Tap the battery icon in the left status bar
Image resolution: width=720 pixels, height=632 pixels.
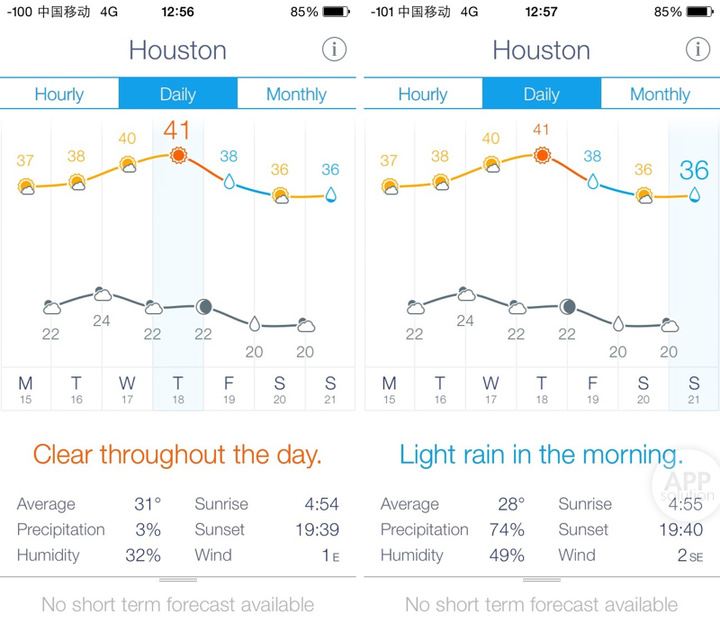(x=340, y=12)
